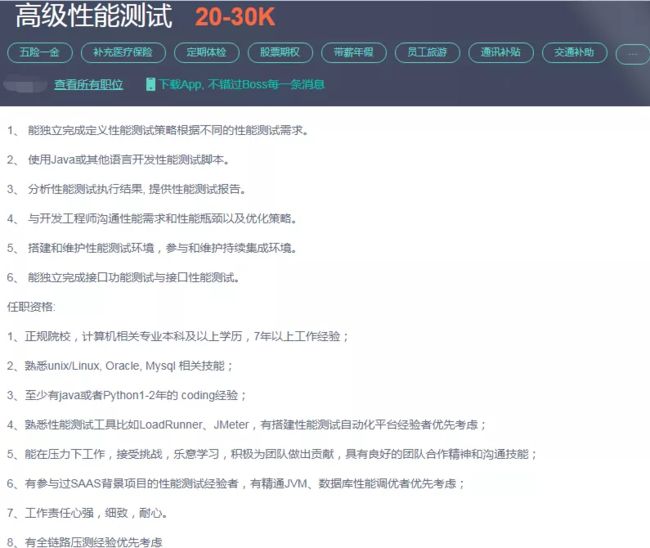
Task: Click the line 正规院校，计算机相关专业本科
Action: point(178,336)
